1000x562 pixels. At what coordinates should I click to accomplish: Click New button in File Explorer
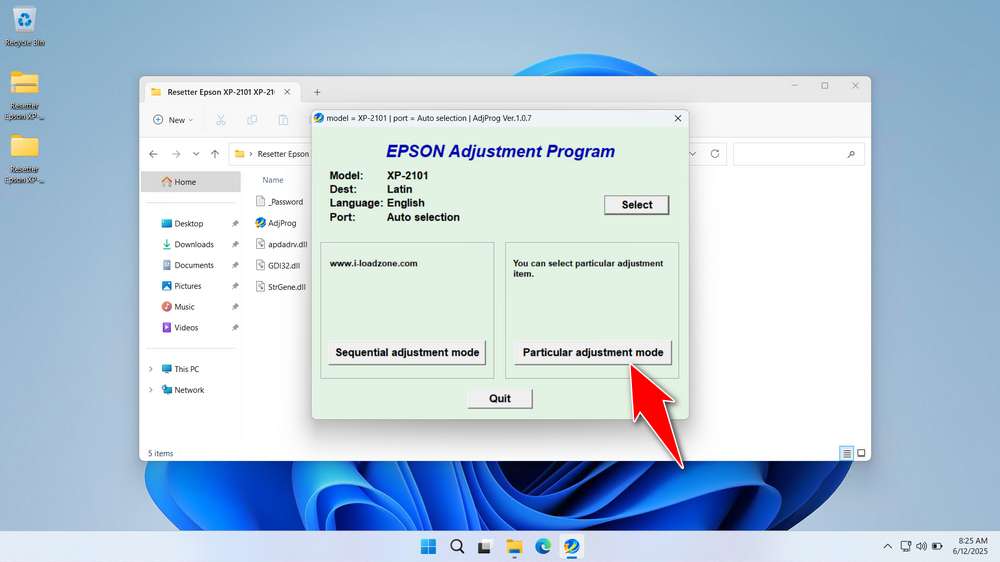pos(173,120)
